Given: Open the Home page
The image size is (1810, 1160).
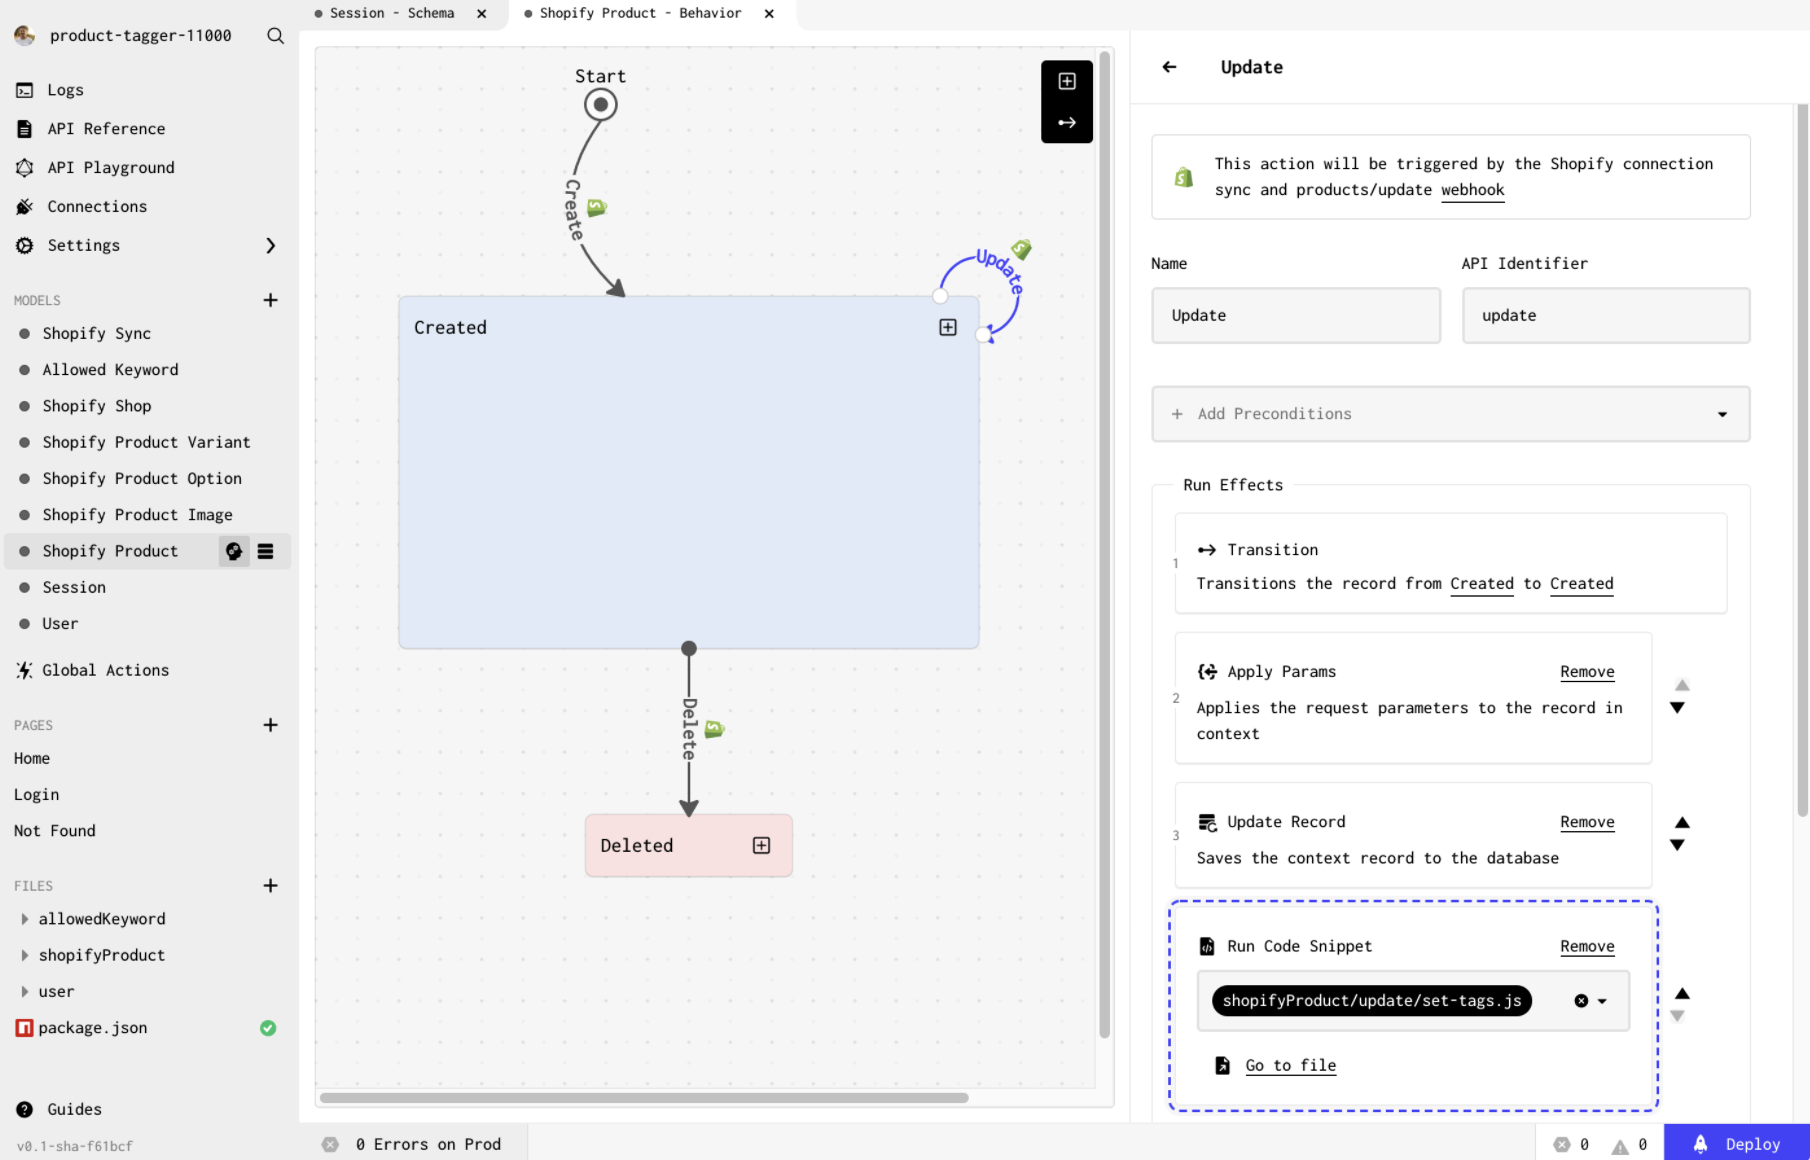Looking at the screenshot, I should [32, 759].
